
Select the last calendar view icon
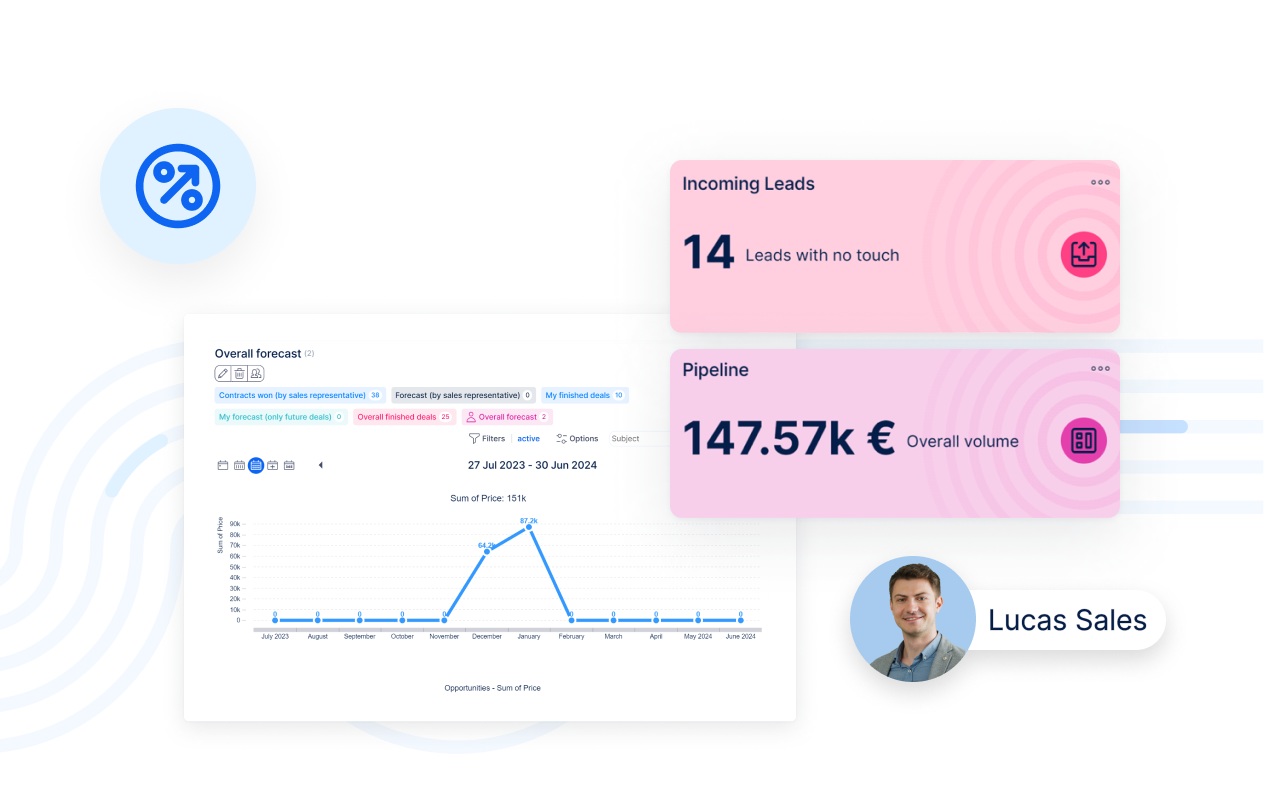pyautogui.click(x=289, y=465)
